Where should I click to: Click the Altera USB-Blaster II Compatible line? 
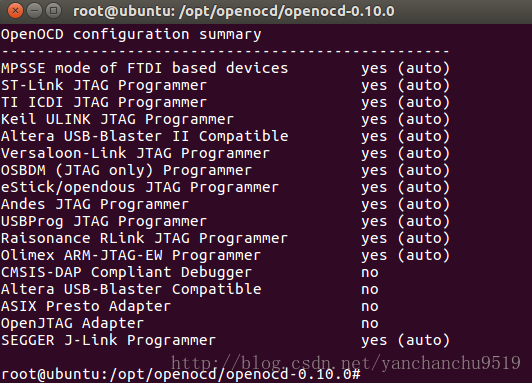(x=226, y=136)
